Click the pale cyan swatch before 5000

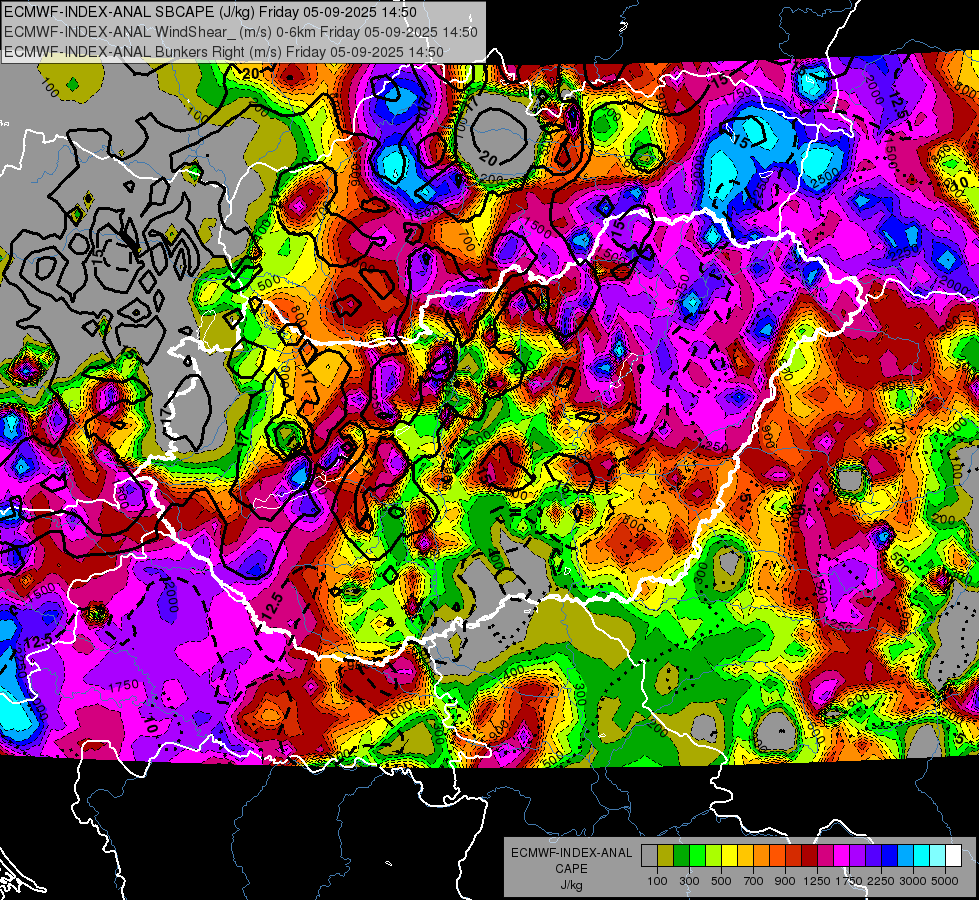[x=938, y=855]
